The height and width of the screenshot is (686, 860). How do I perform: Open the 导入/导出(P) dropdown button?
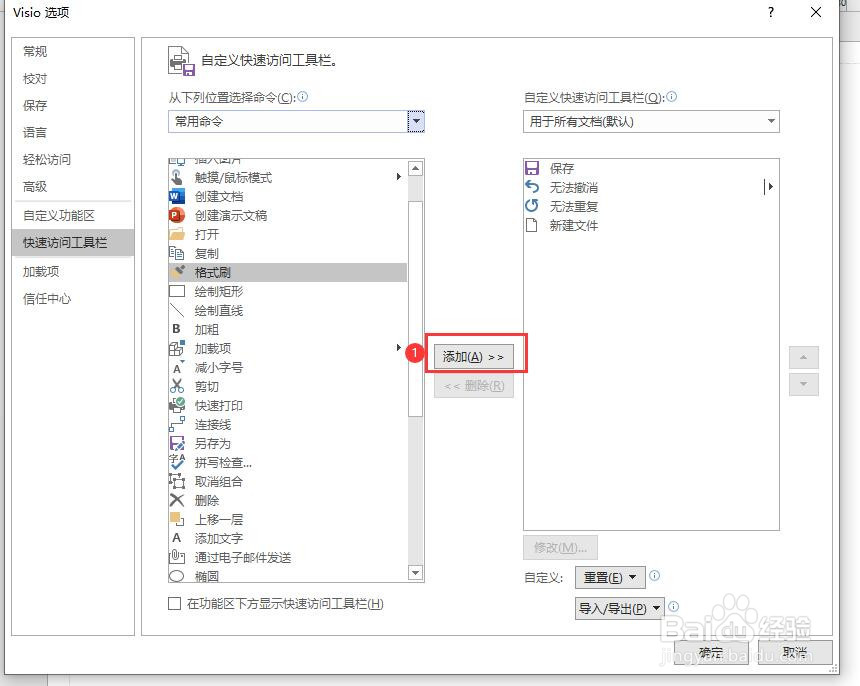pos(619,608)
